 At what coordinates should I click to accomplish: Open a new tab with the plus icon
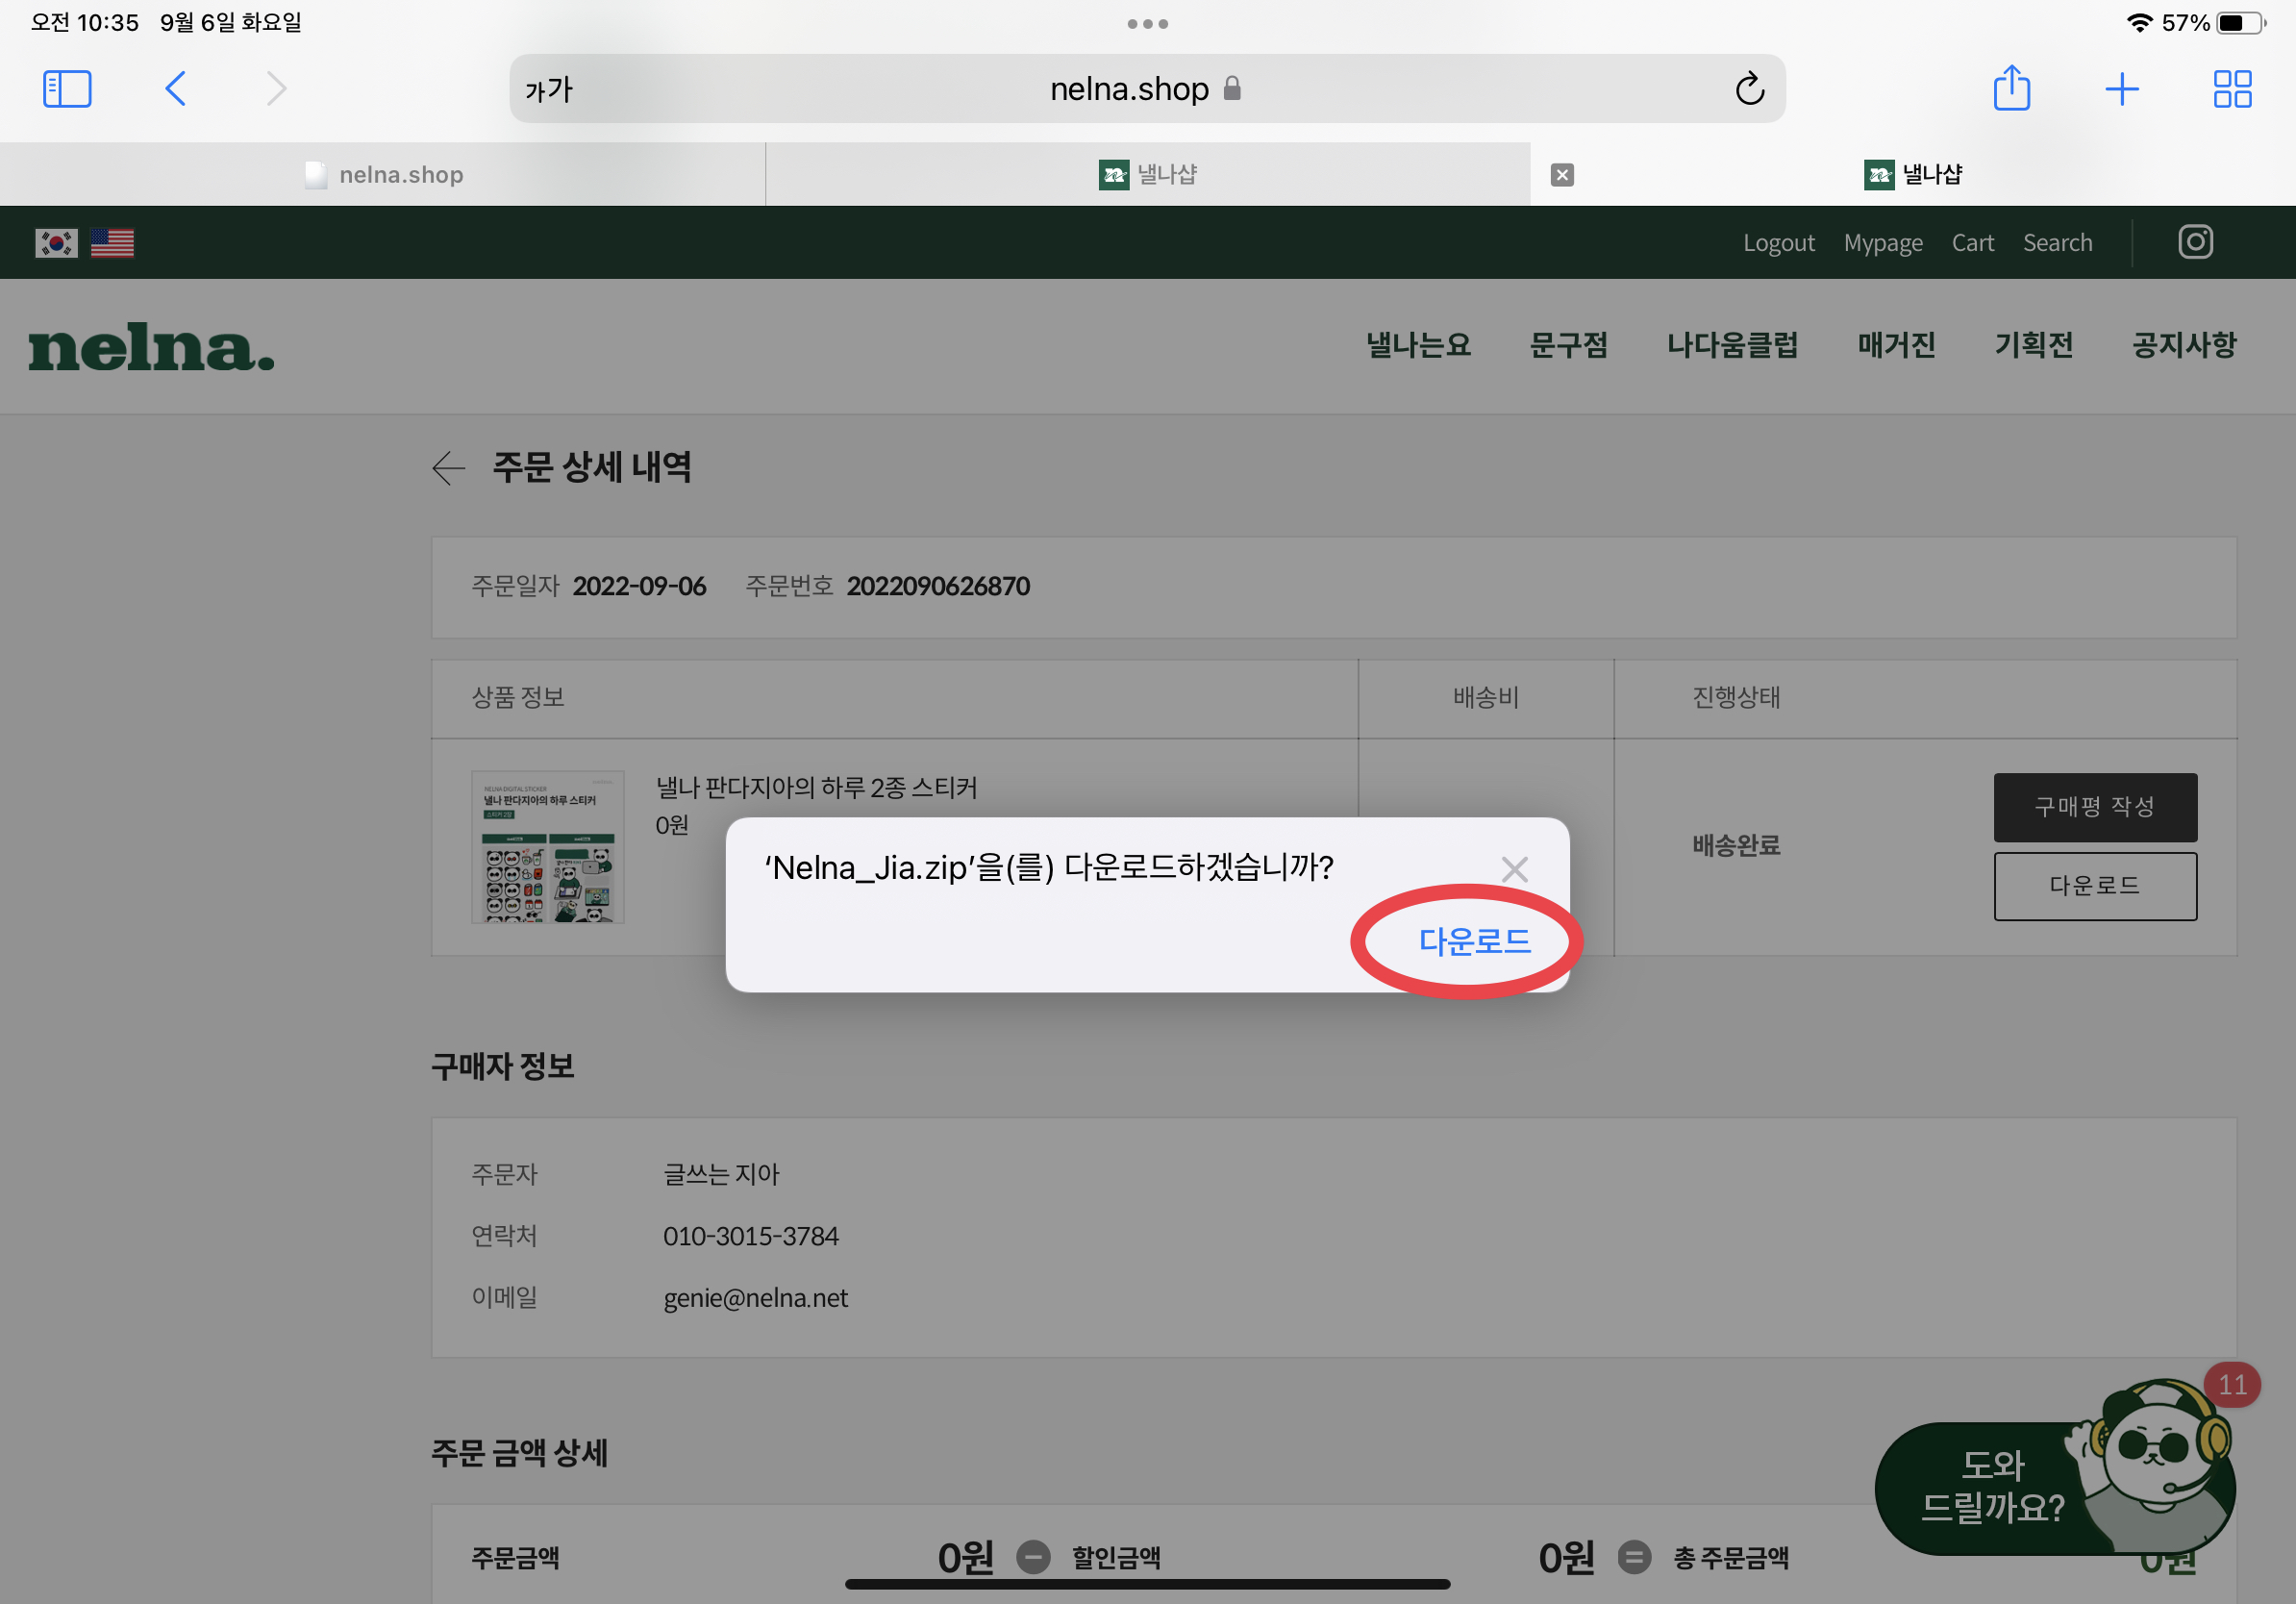pyautogui.click(x=2121, y=89)
